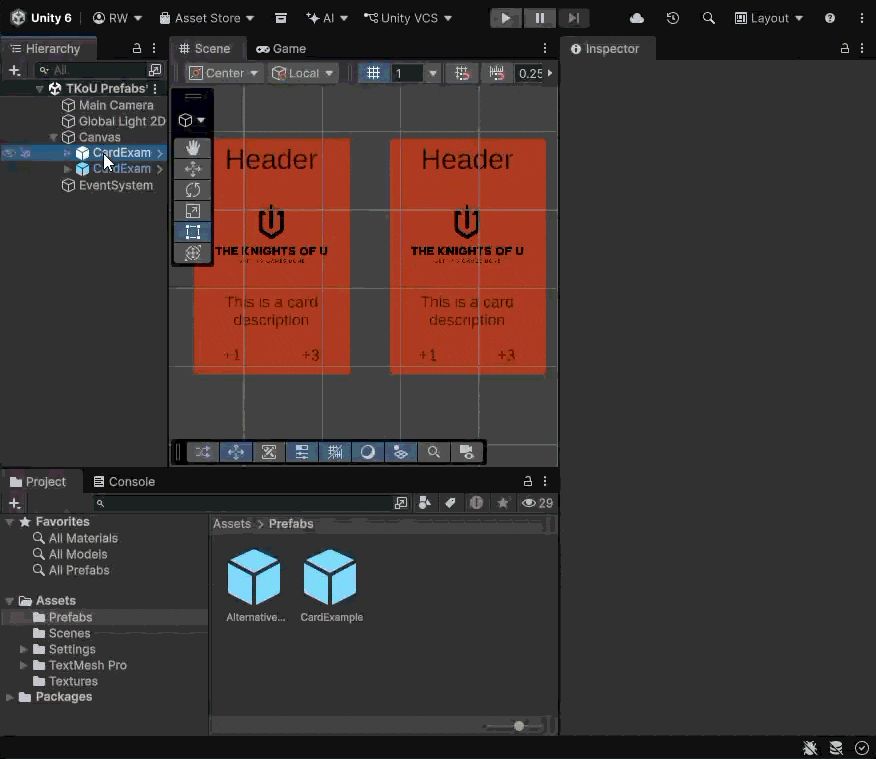
Task: Toggle scene grid visibility
Action: (373, 73)
